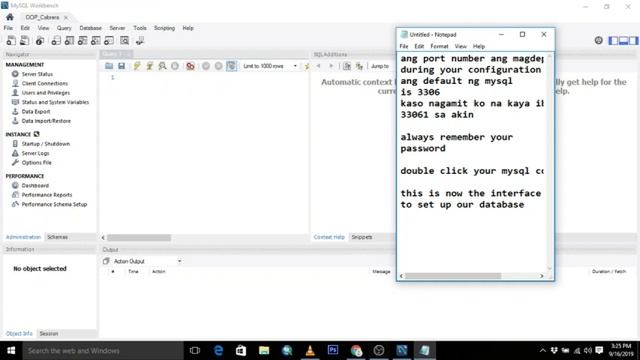Open SQL script file toolbar icon
The width and height of the screenshot is (640, 360).
tap(24, 40)
